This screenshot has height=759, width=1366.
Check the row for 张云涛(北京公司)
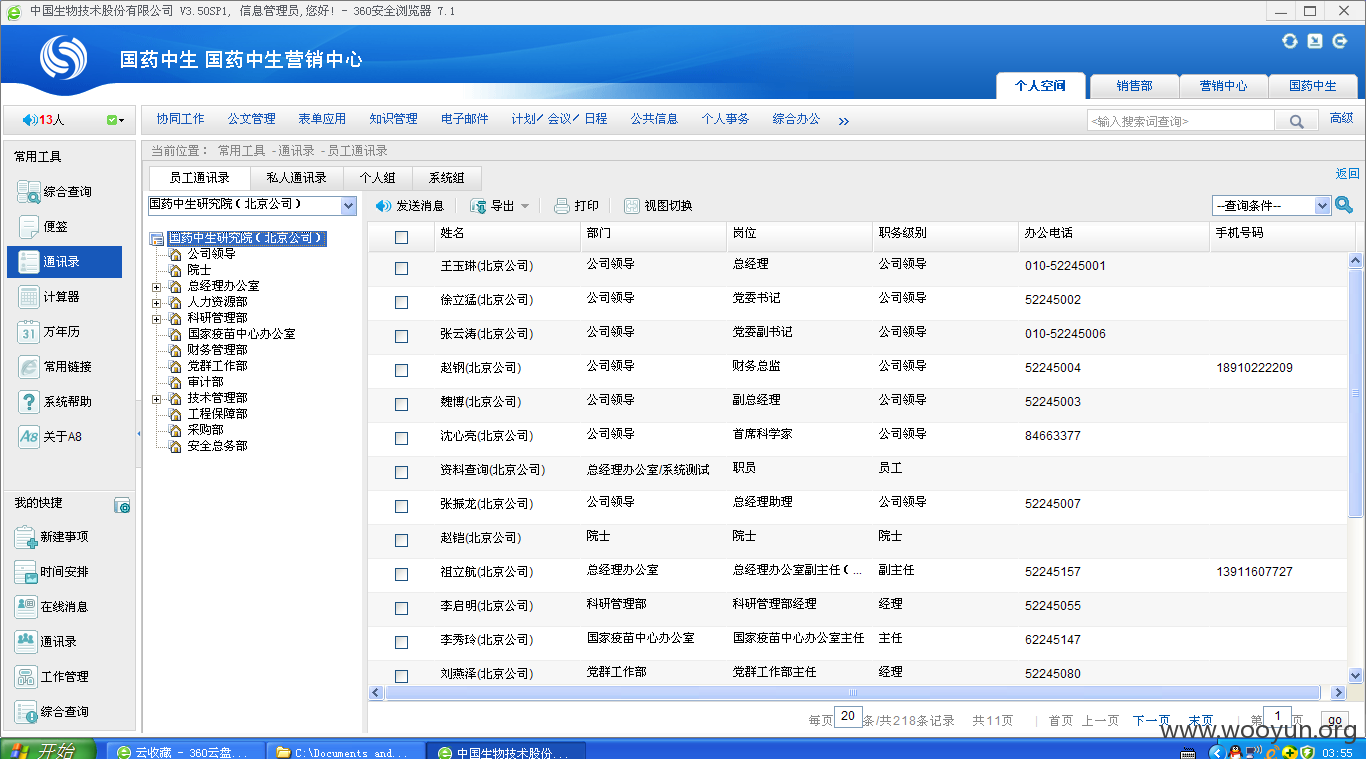401,336
